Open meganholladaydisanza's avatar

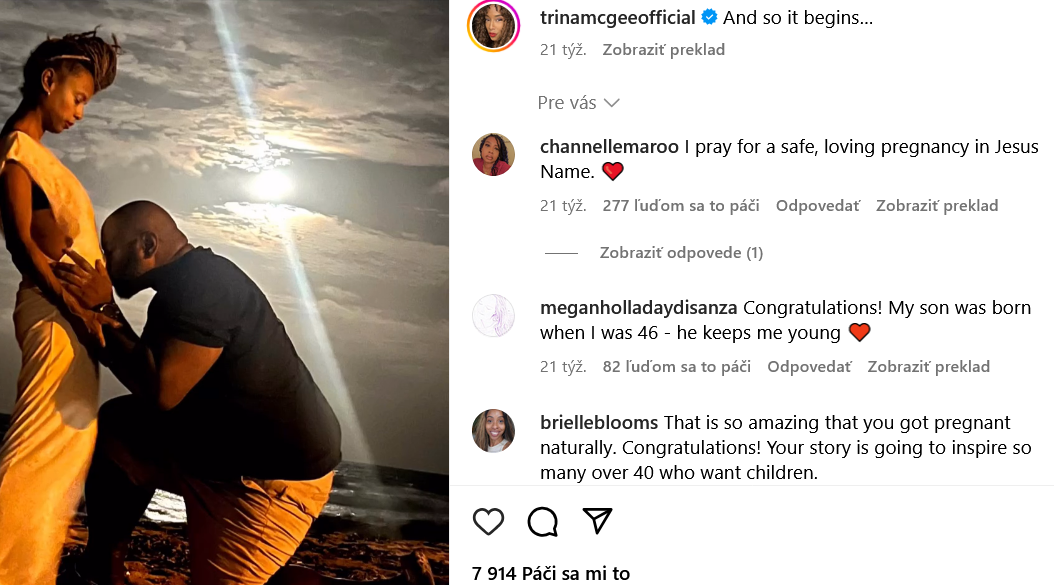(493, 315)
